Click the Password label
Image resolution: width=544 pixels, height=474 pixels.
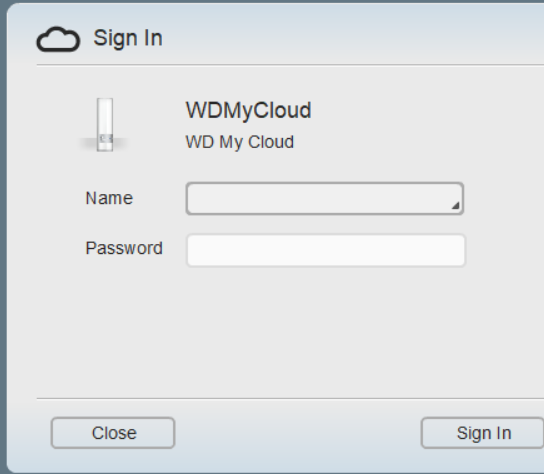point(124,248)
